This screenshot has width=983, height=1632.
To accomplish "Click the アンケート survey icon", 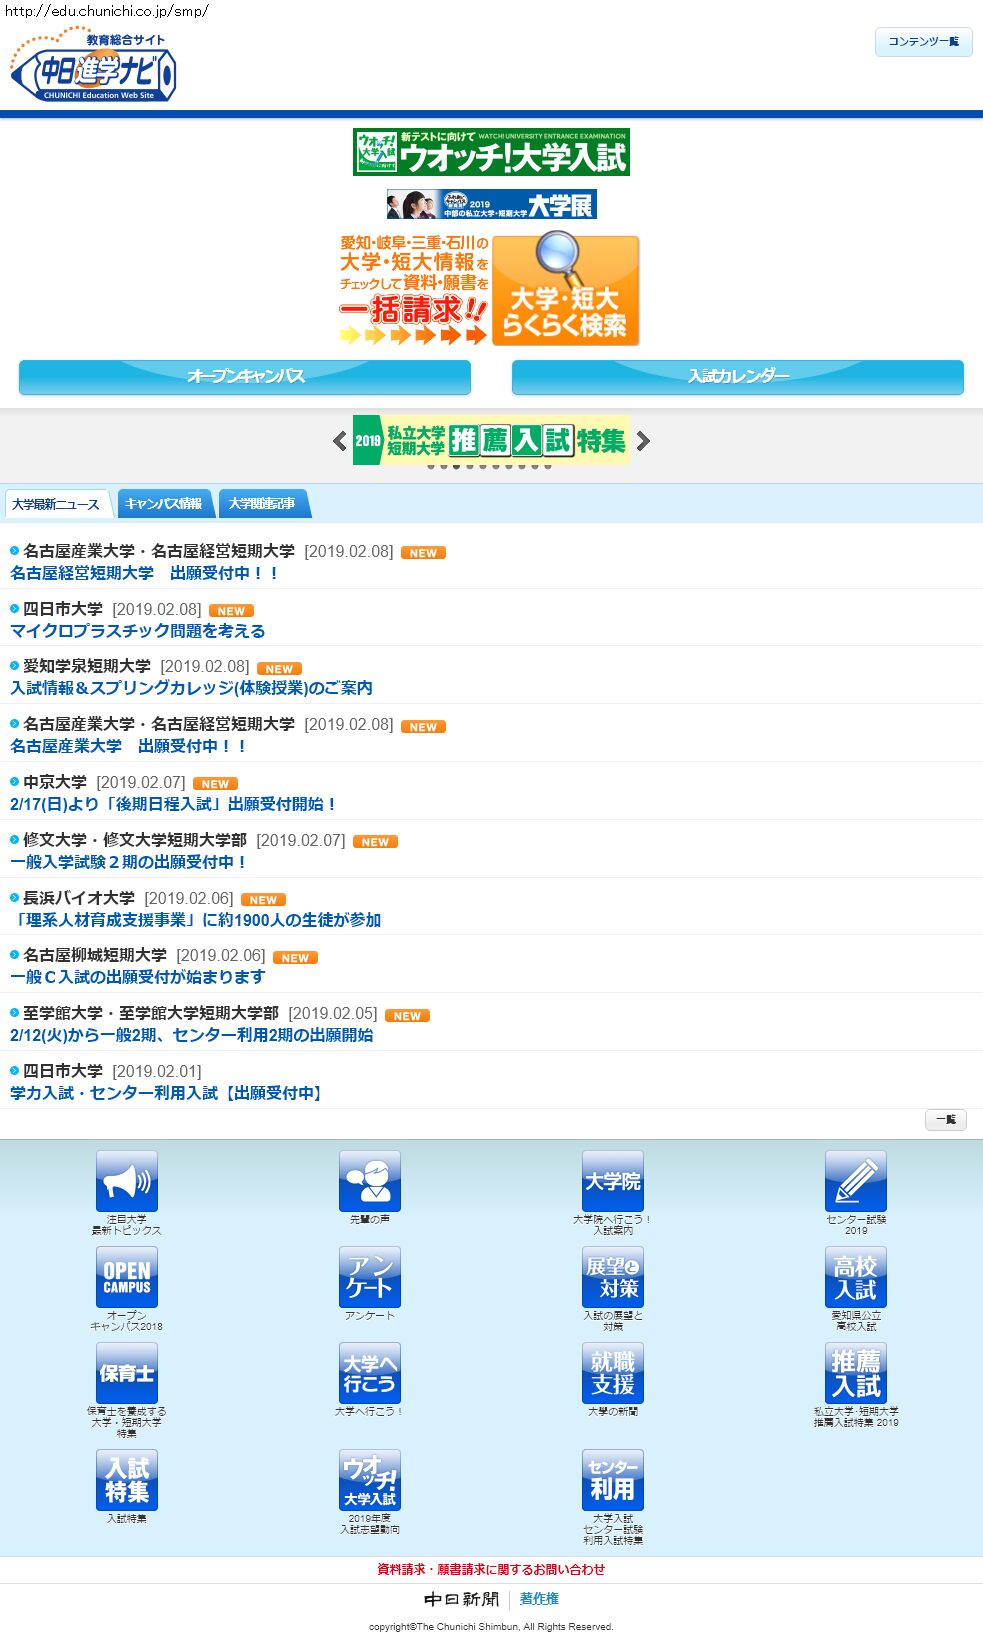I will pos(370,1277).
